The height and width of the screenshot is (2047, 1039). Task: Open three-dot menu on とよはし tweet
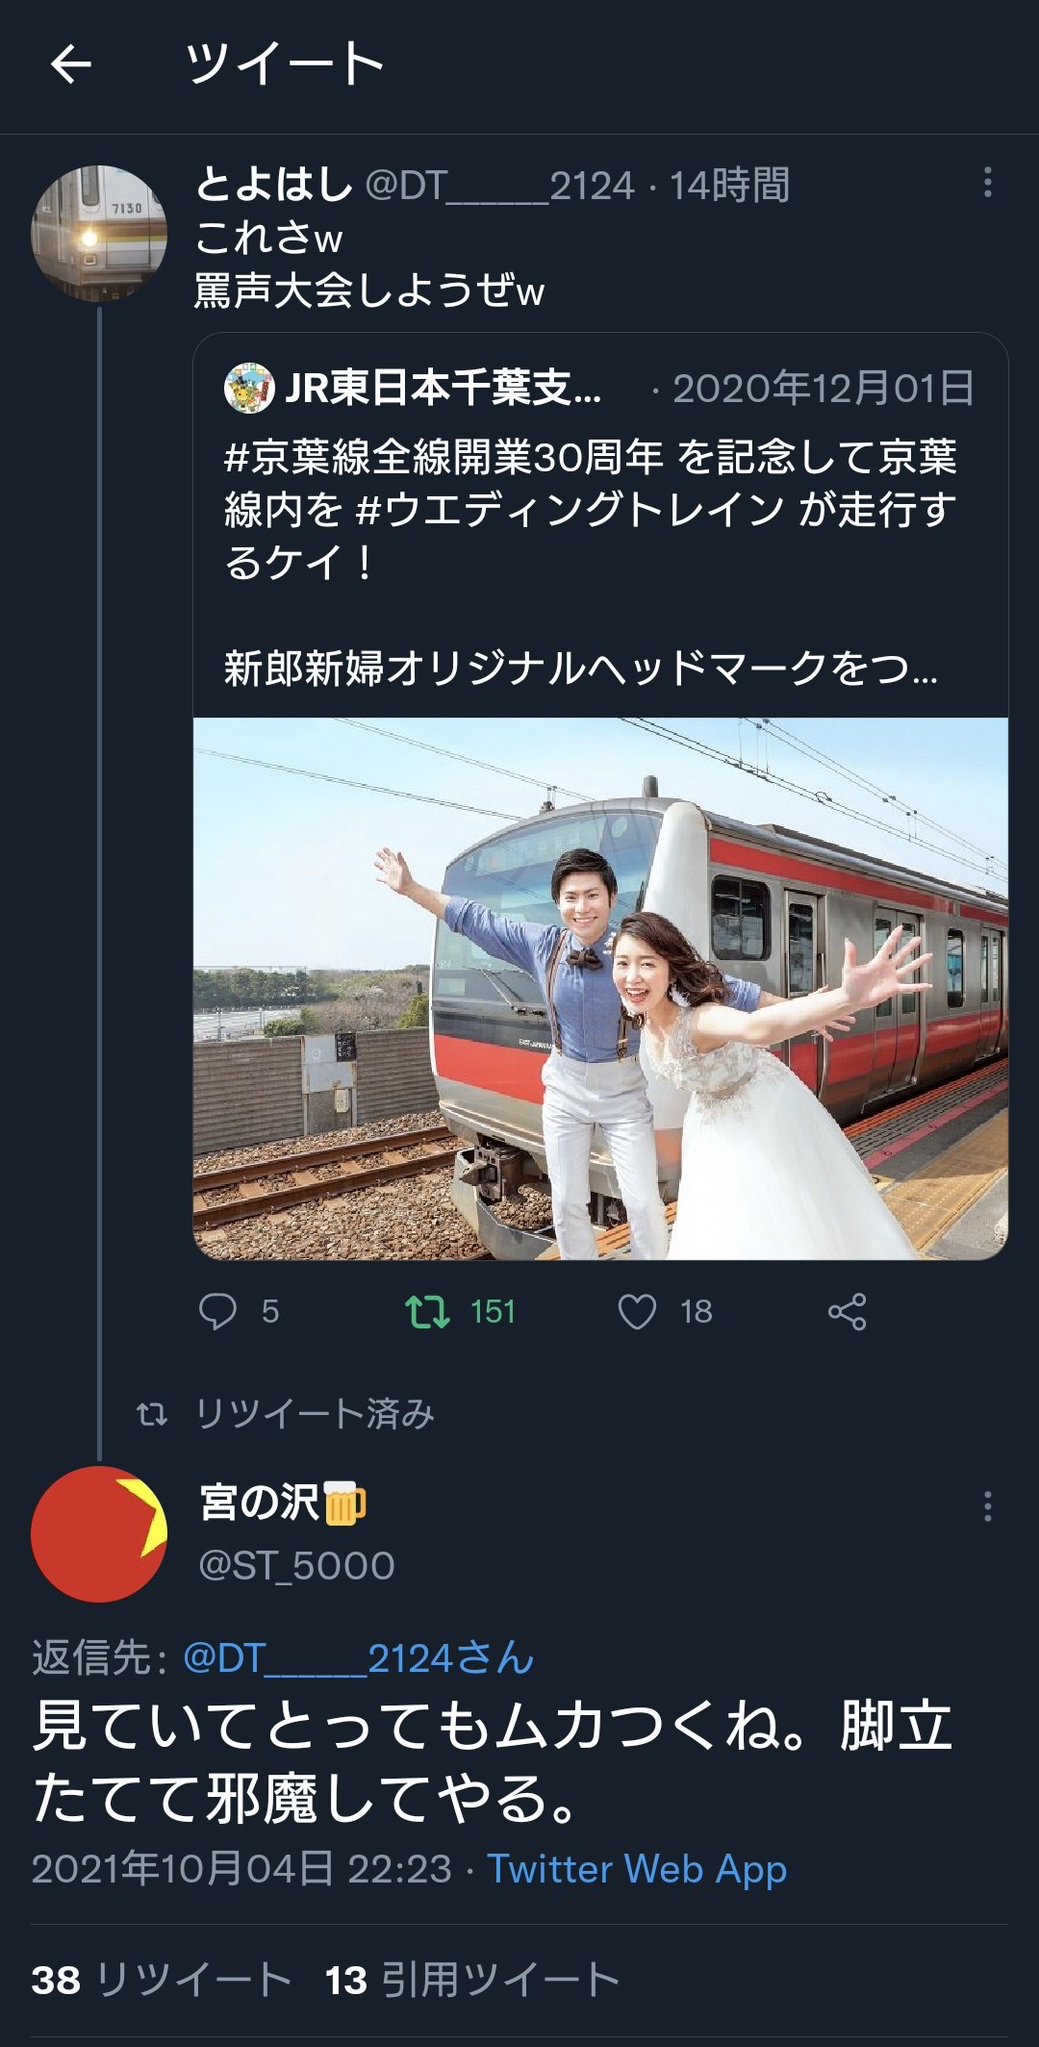click(987, 182)
